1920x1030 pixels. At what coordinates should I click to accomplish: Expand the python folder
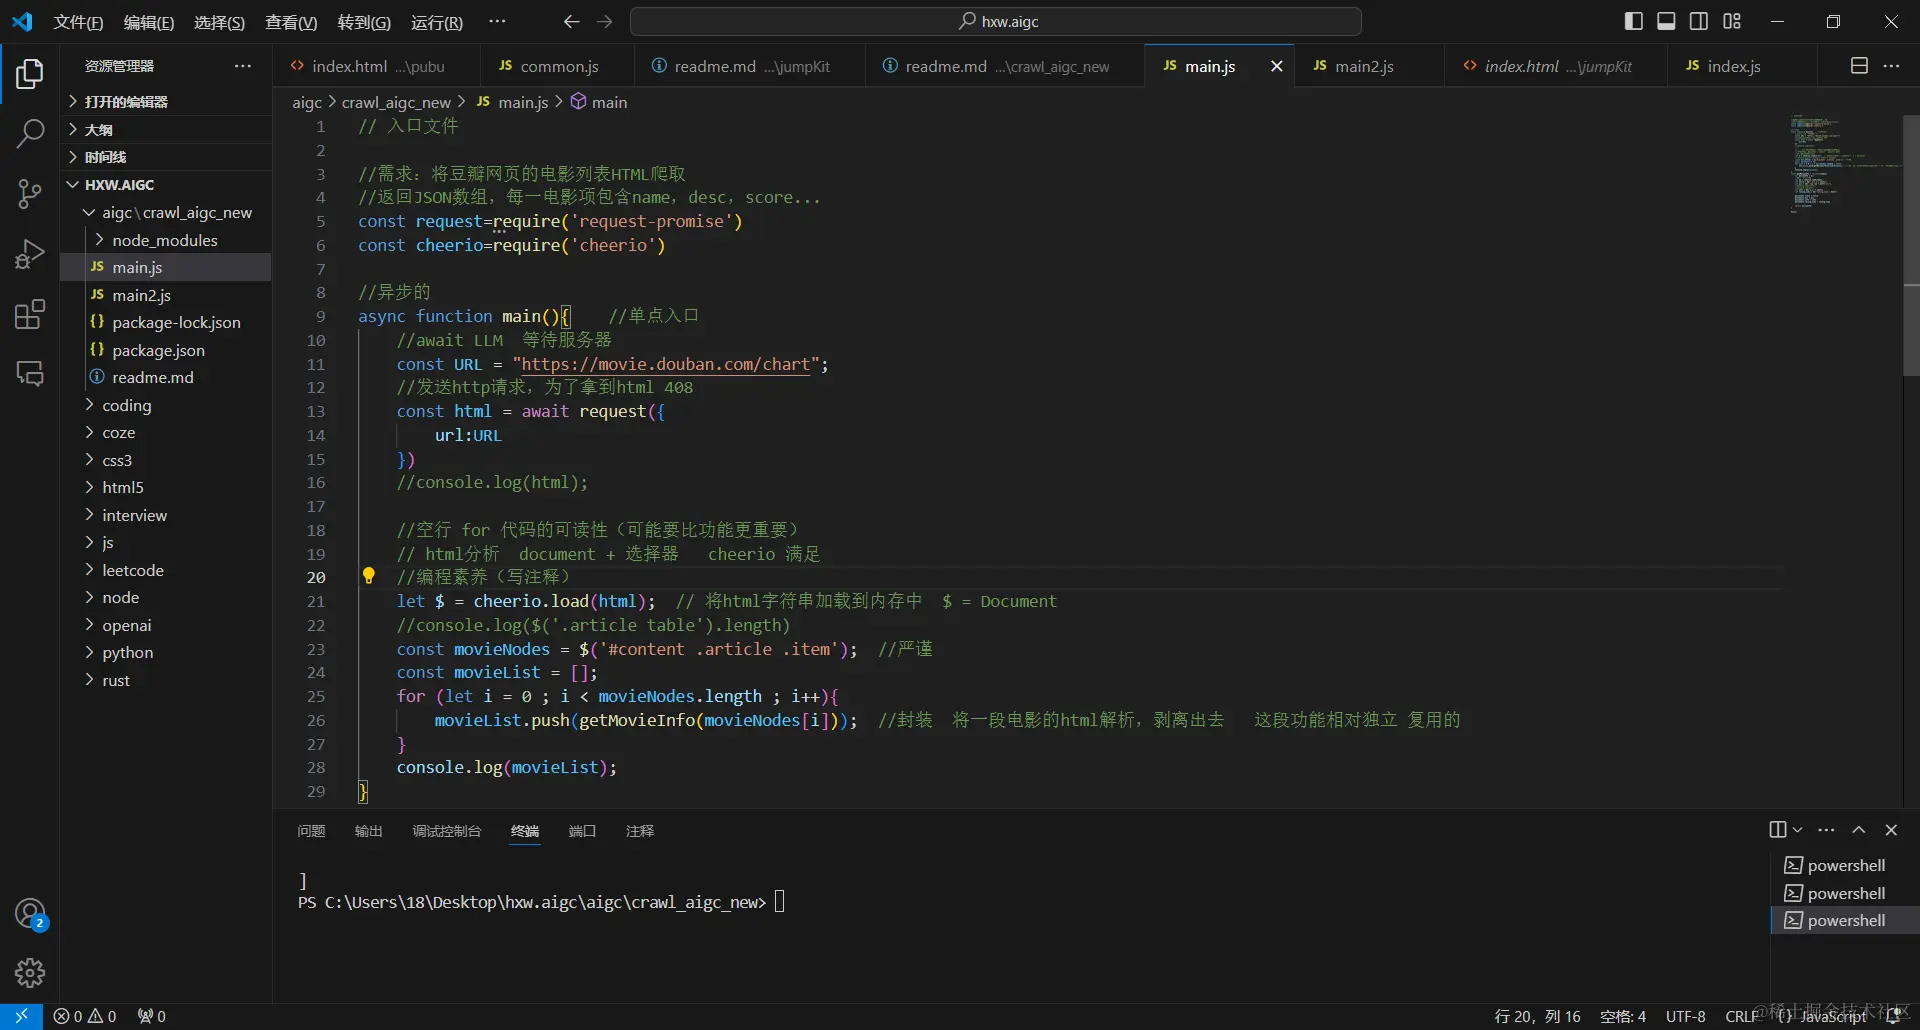[166, 653]
